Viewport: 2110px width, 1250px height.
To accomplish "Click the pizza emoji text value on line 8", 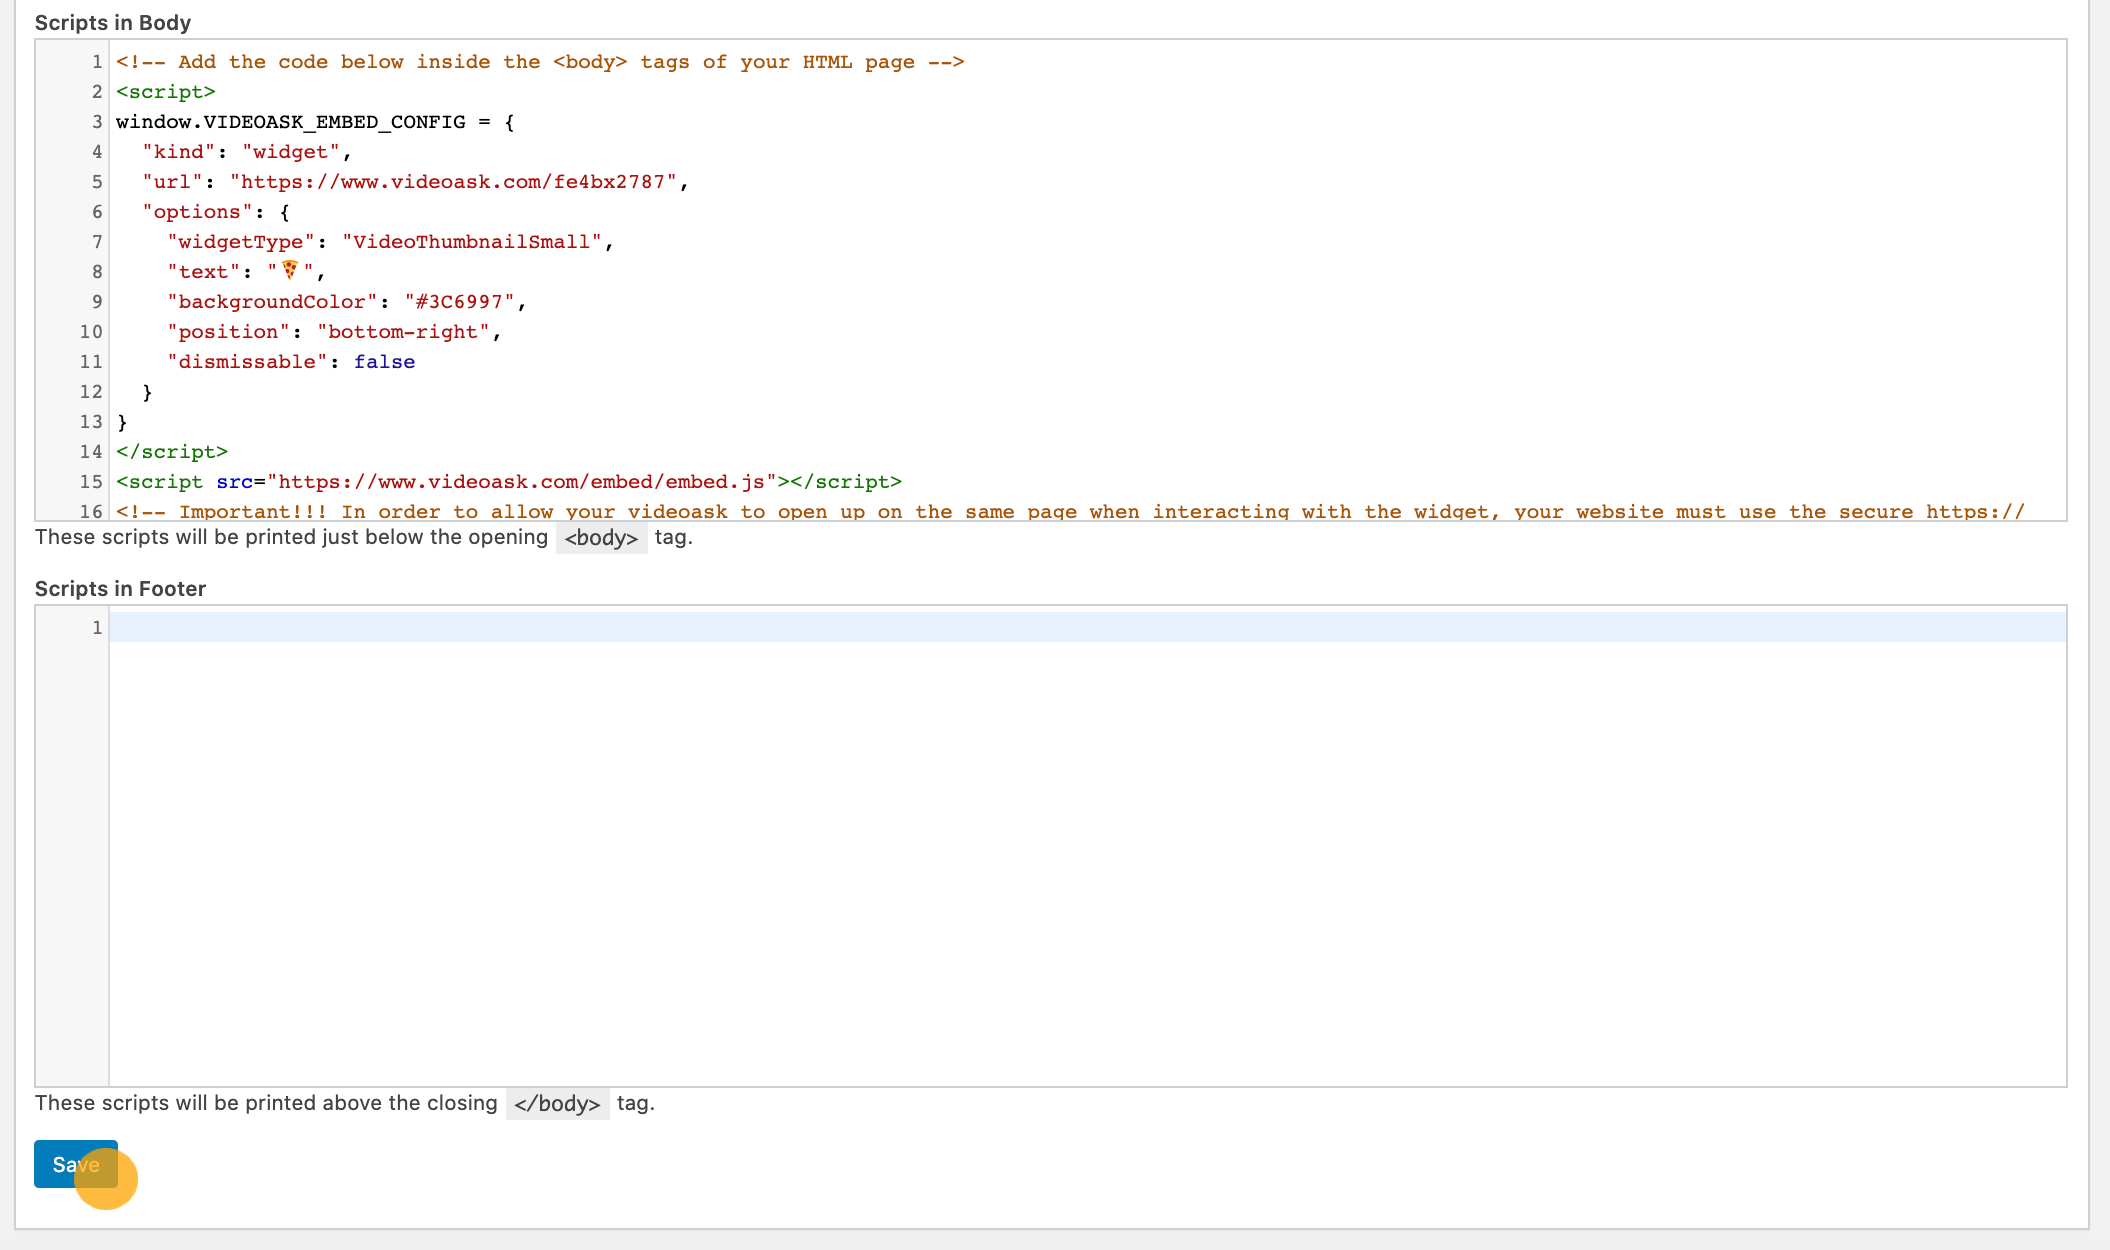I will coord(291,271).
